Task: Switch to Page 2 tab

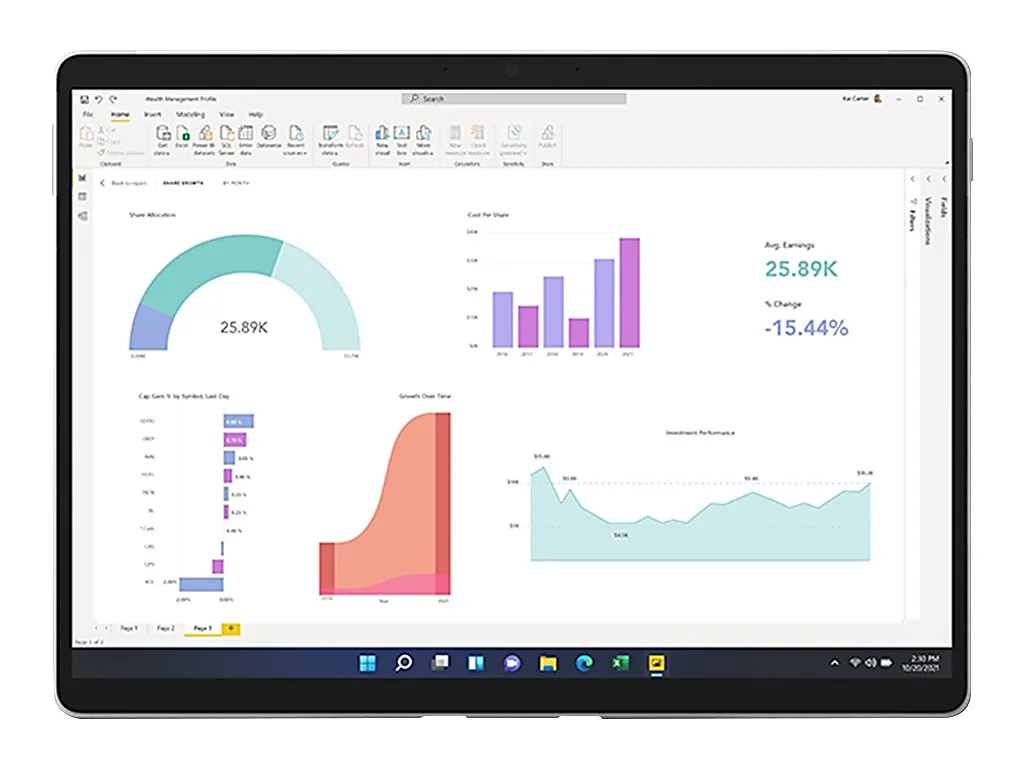Action: [x=166, y=628]
